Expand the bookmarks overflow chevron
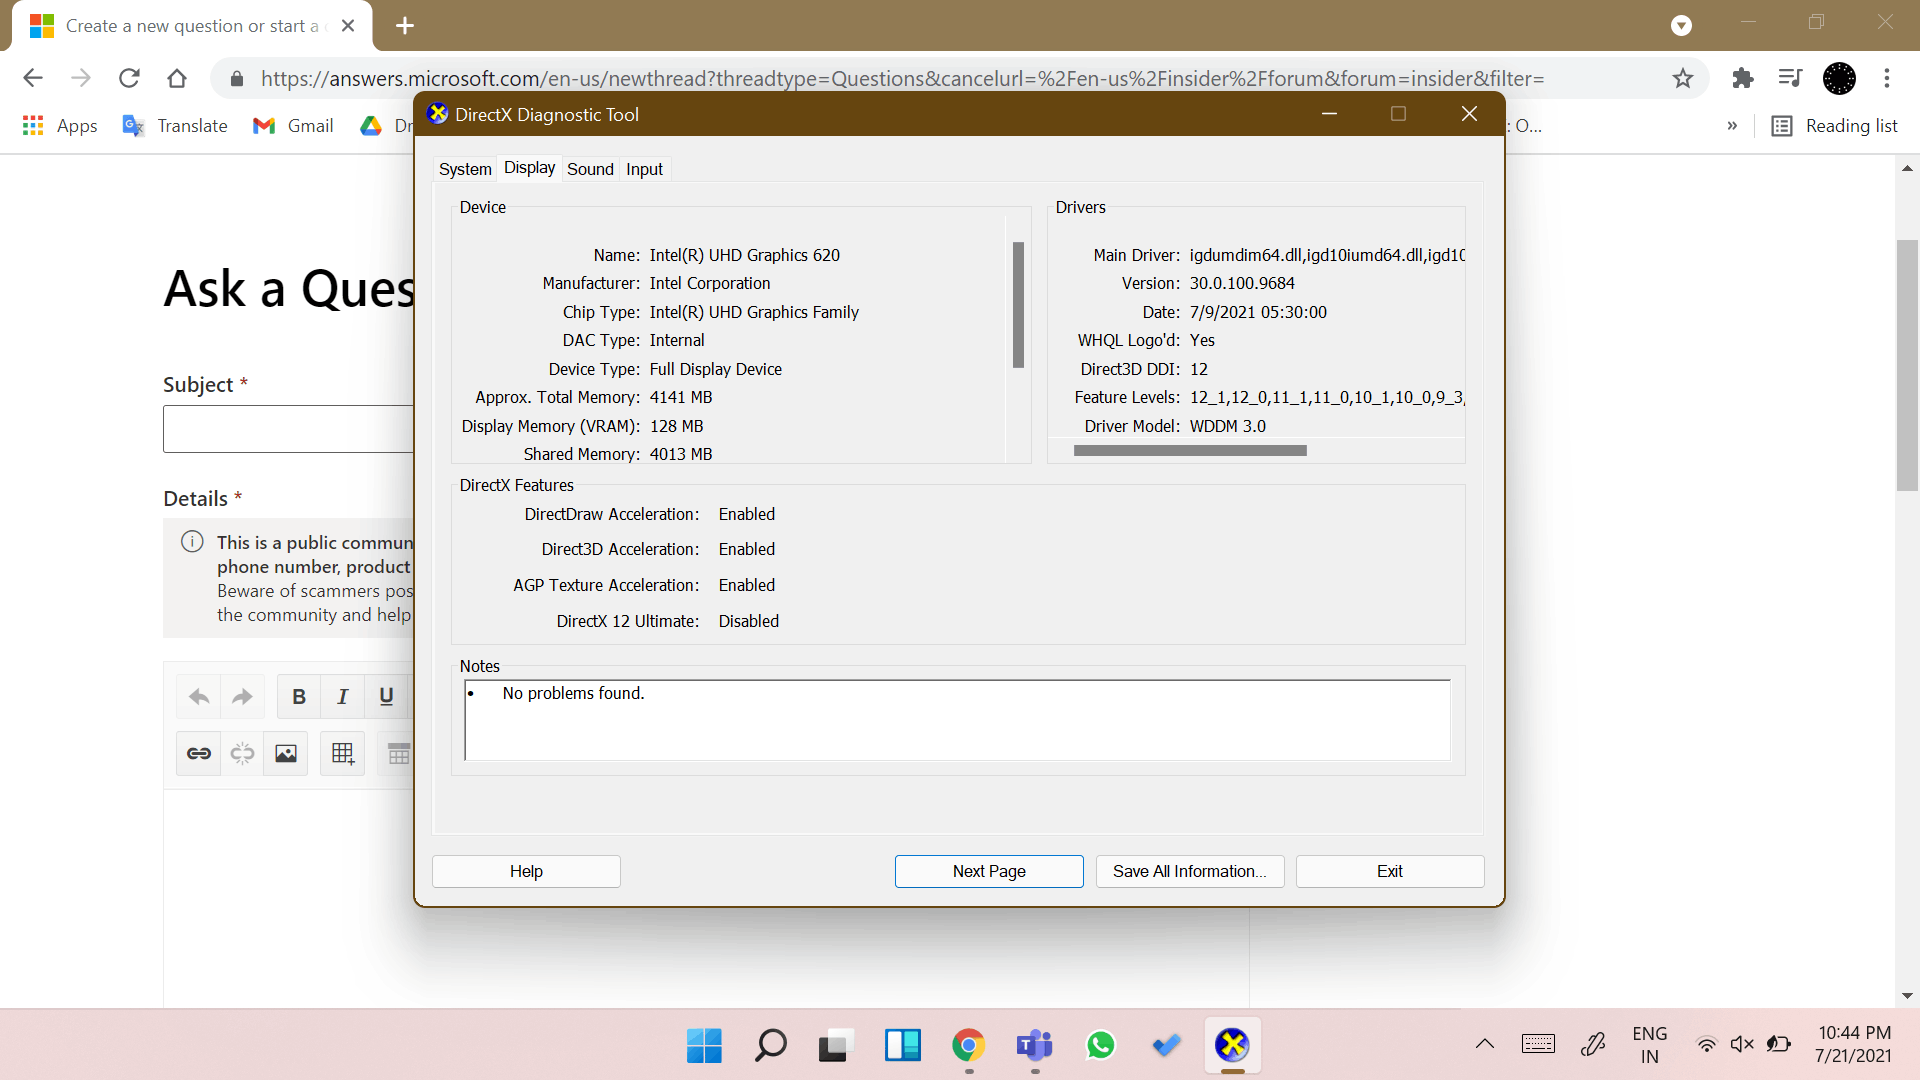1920x1080 pixels. 1733,126
